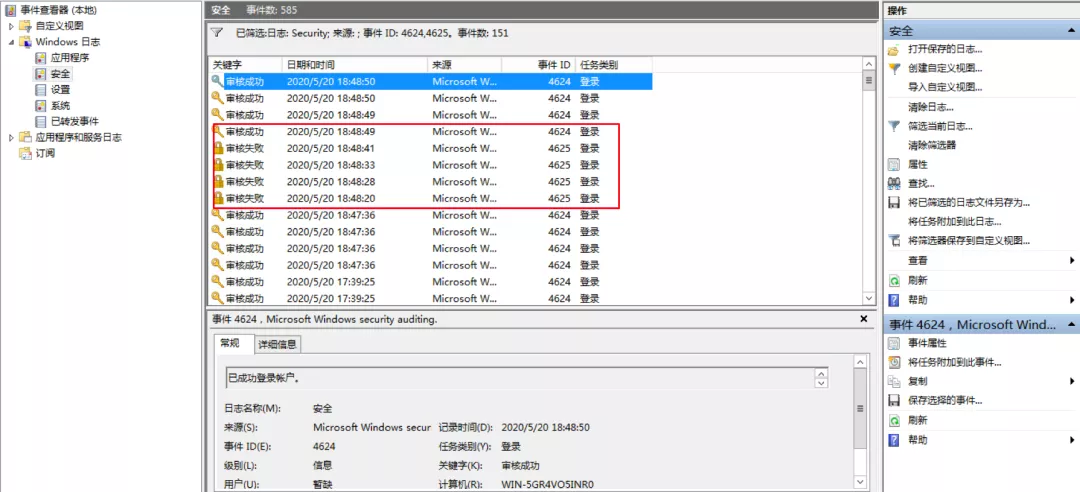Click 筛选当前日志 action

940,127
